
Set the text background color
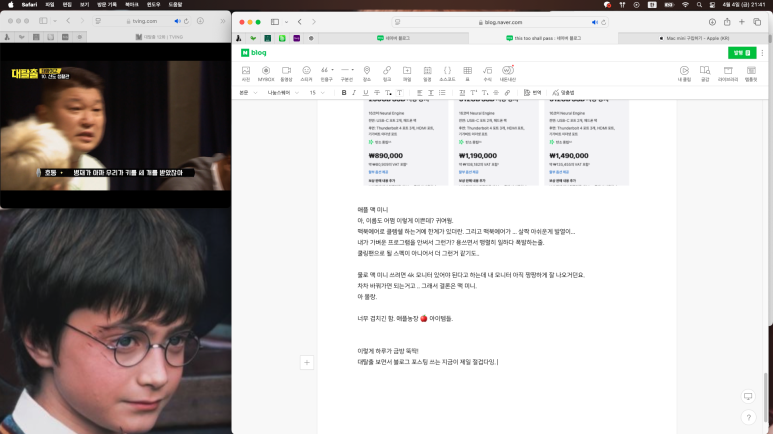tap(400, 93)
